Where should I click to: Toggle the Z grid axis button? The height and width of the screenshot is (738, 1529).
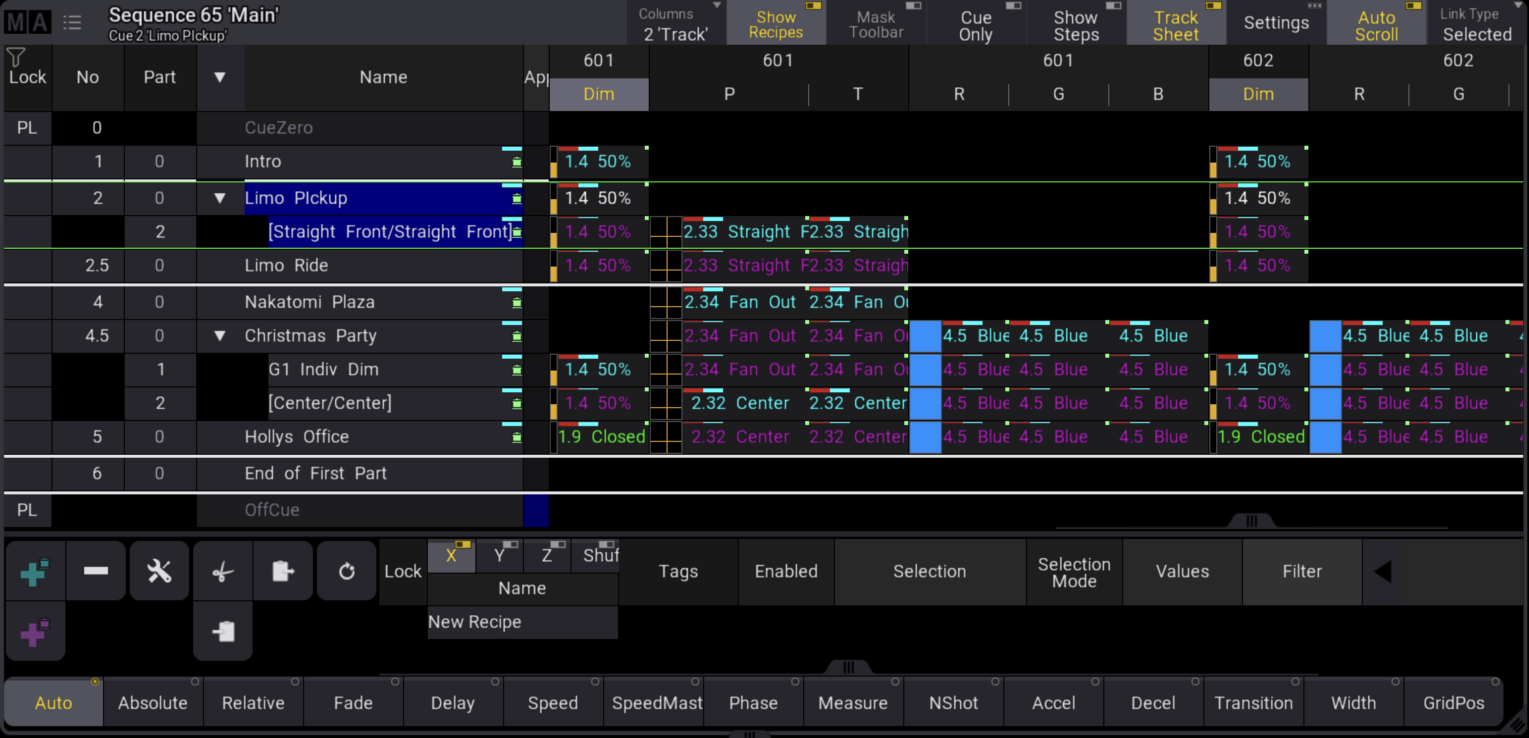click(x=546, y=555)
